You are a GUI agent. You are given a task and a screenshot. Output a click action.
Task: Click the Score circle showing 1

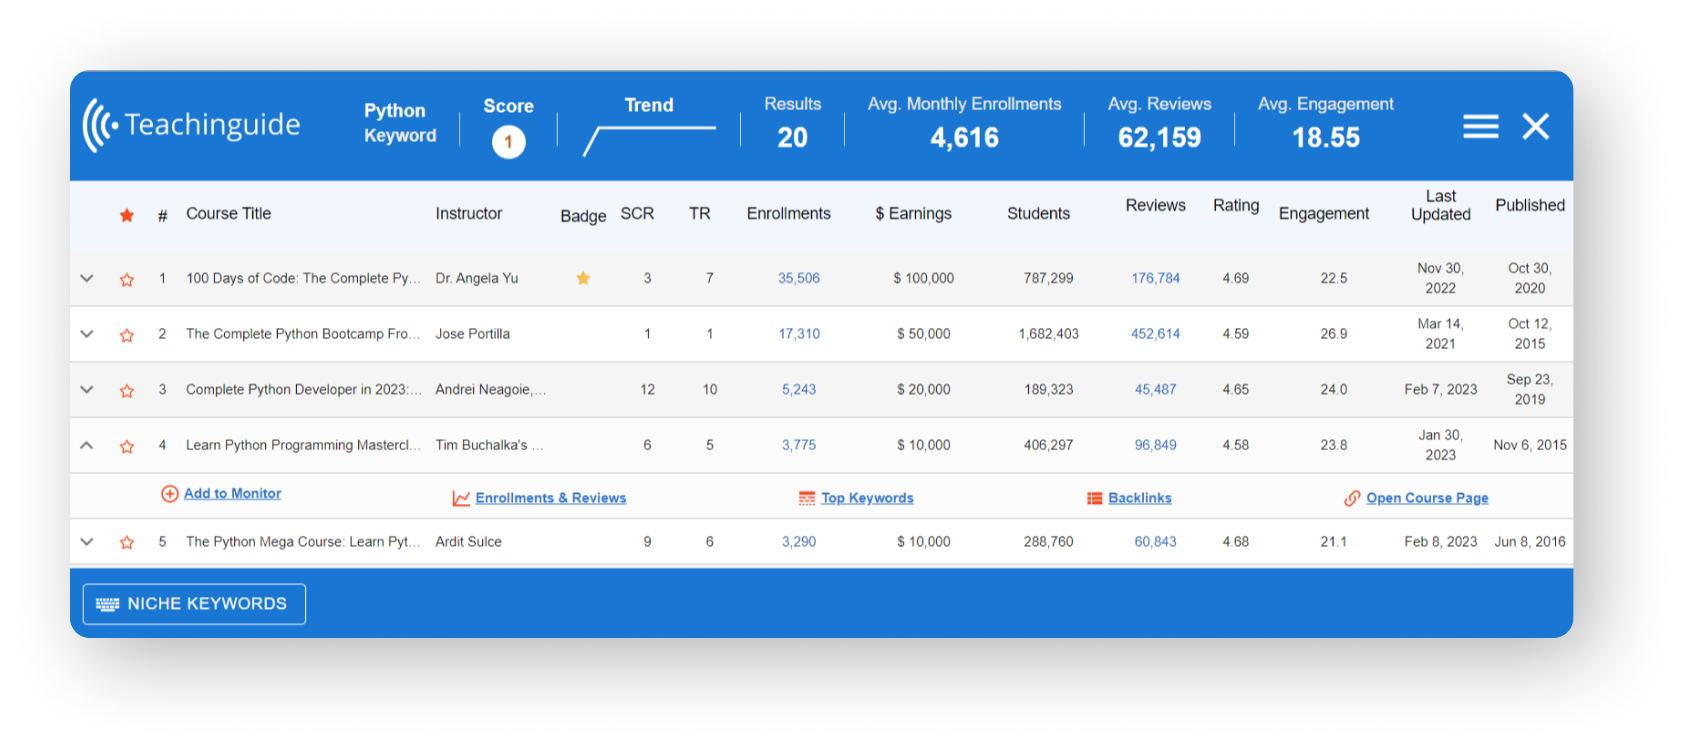pyautogui.click(x=508, y=142)
